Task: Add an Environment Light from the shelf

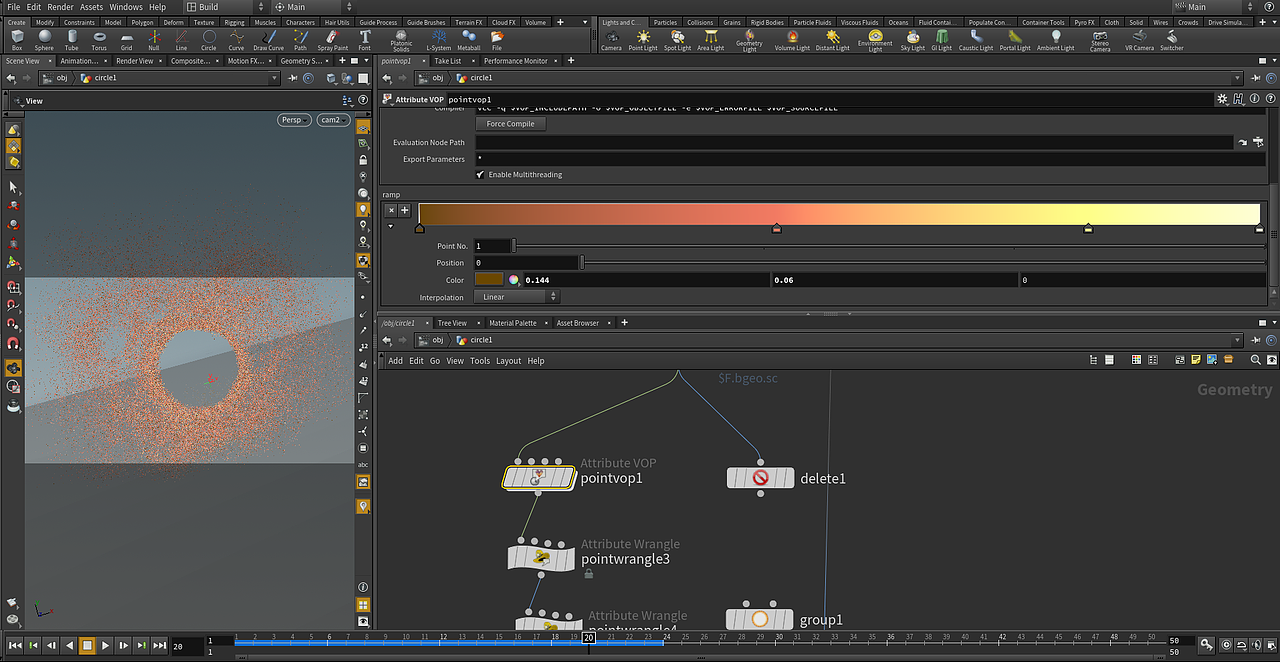Action: pos(875,40)
